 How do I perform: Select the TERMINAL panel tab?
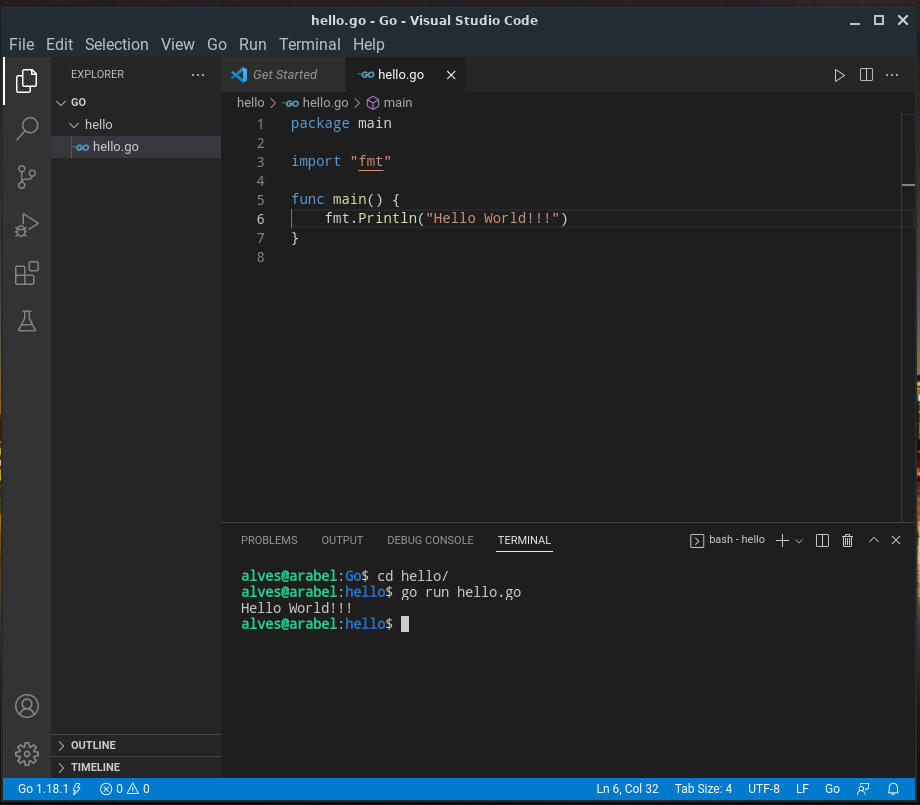coord(525,540)
